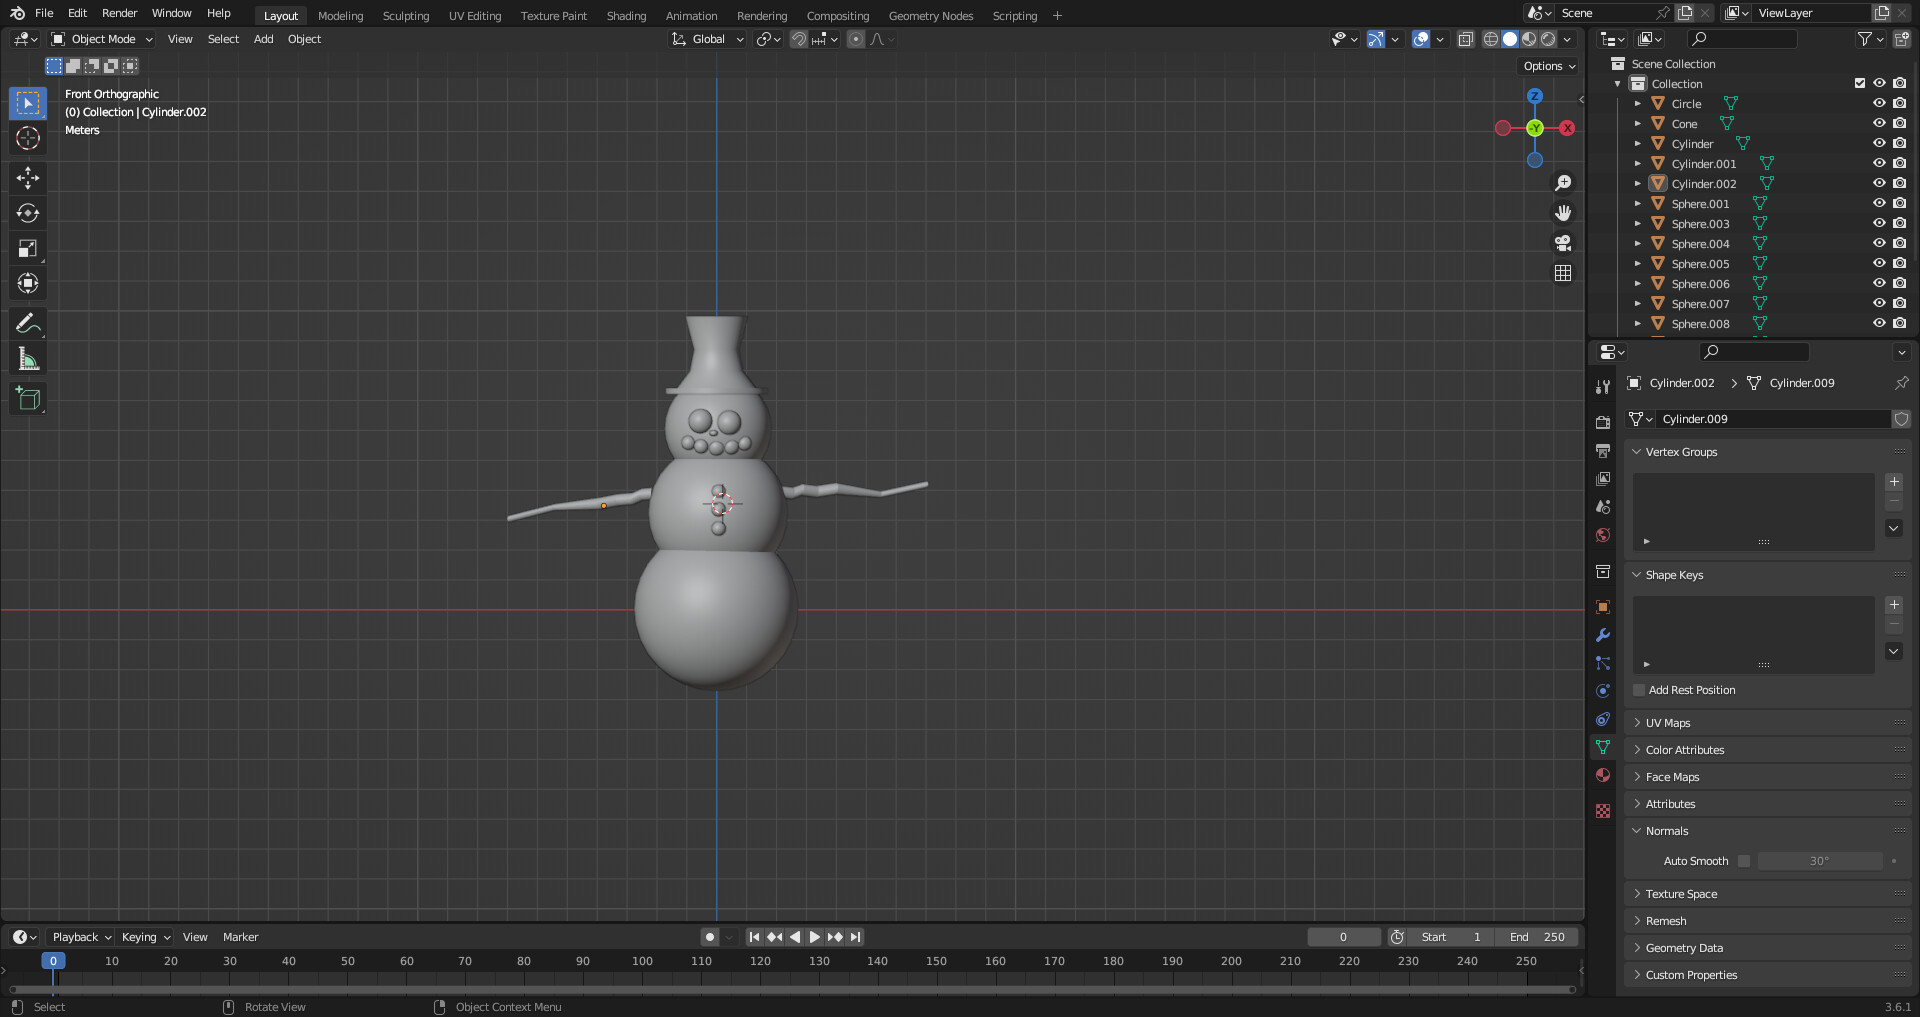
Task: Set the Auto Smooth angle slider
Action: (x=1819, y=861)
